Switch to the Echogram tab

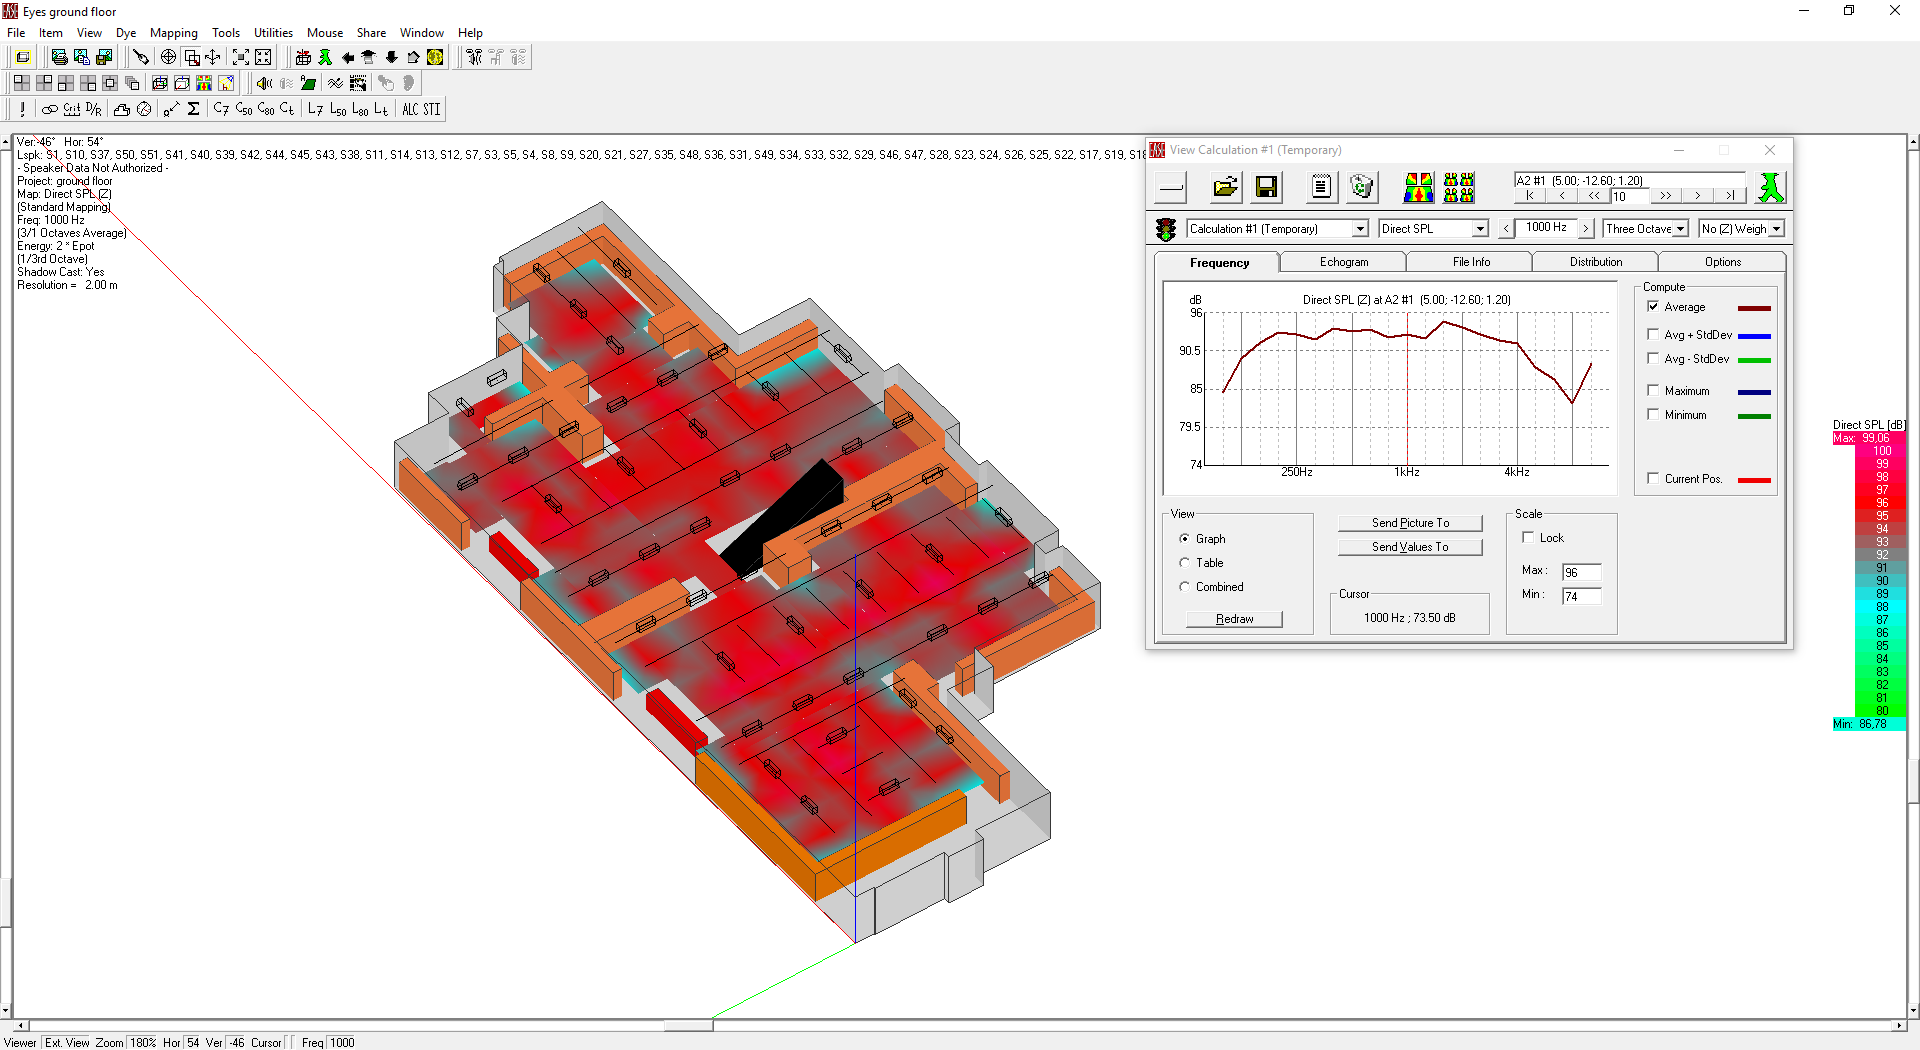tap(1343, 262)
